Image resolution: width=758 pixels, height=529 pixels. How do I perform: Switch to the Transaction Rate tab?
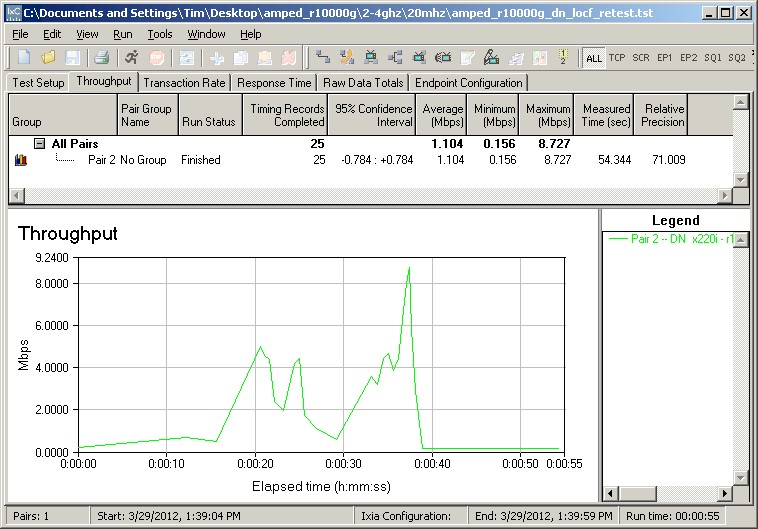pos(185,83)
